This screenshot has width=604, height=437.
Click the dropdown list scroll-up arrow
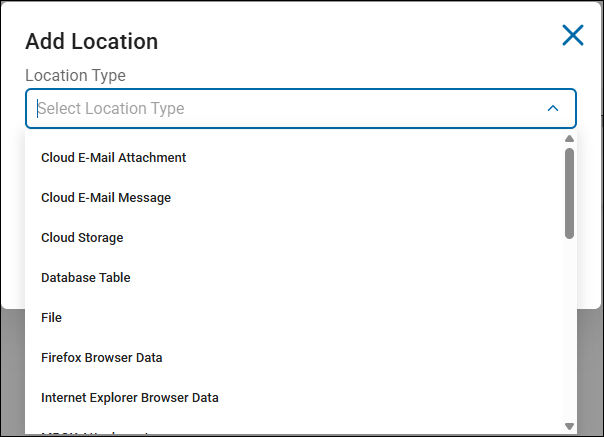tap(569, 139)
